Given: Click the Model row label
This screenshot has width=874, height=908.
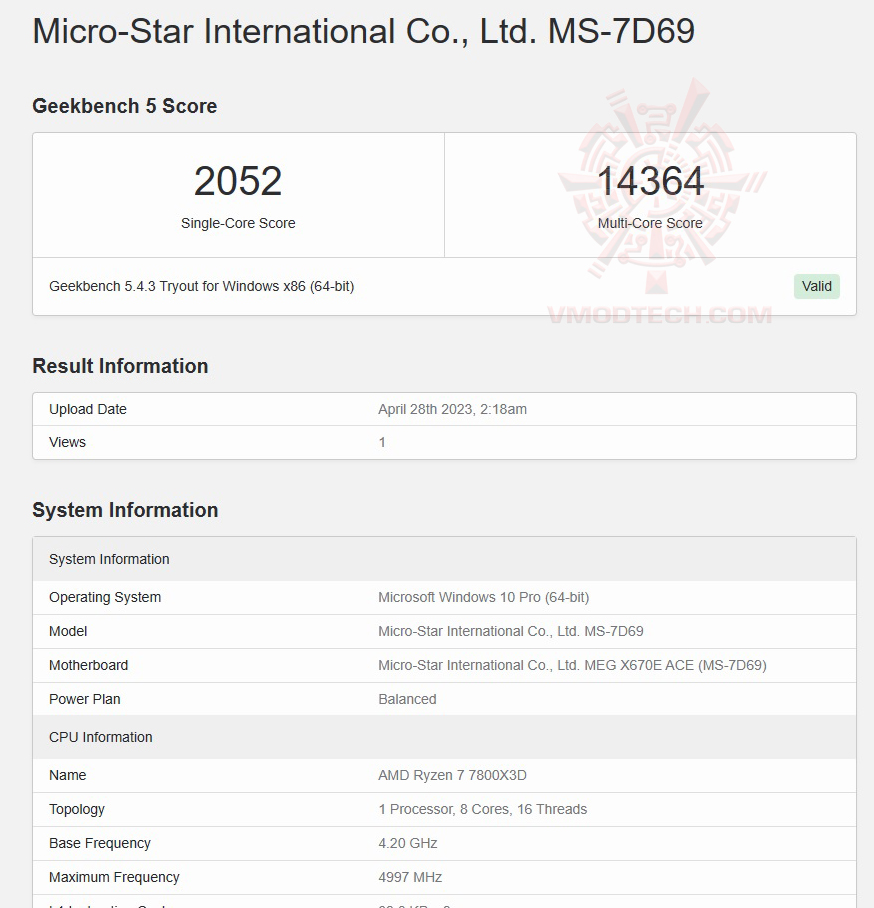Looking at the screenshot, I should [x=68, y=631].
